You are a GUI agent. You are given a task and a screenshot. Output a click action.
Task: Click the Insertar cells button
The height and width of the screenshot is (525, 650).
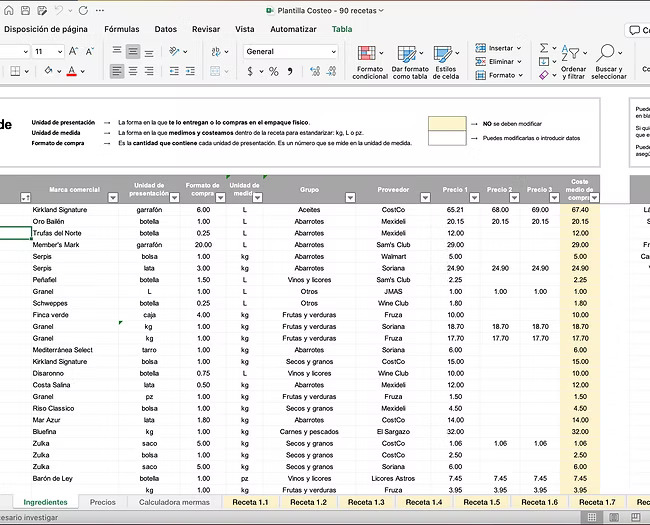(x=500, y=48)
